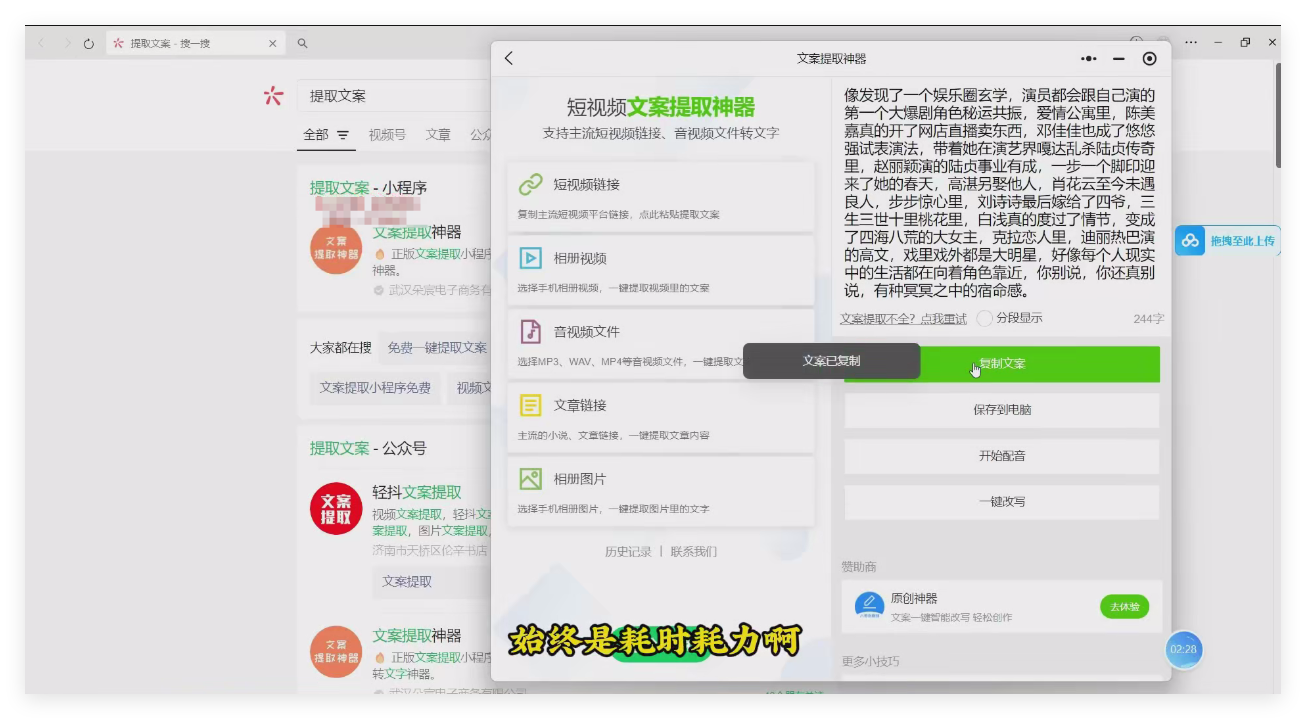Click the green 去体验 button
The width and height of the screenshot is (1306, 719).
1124,606
